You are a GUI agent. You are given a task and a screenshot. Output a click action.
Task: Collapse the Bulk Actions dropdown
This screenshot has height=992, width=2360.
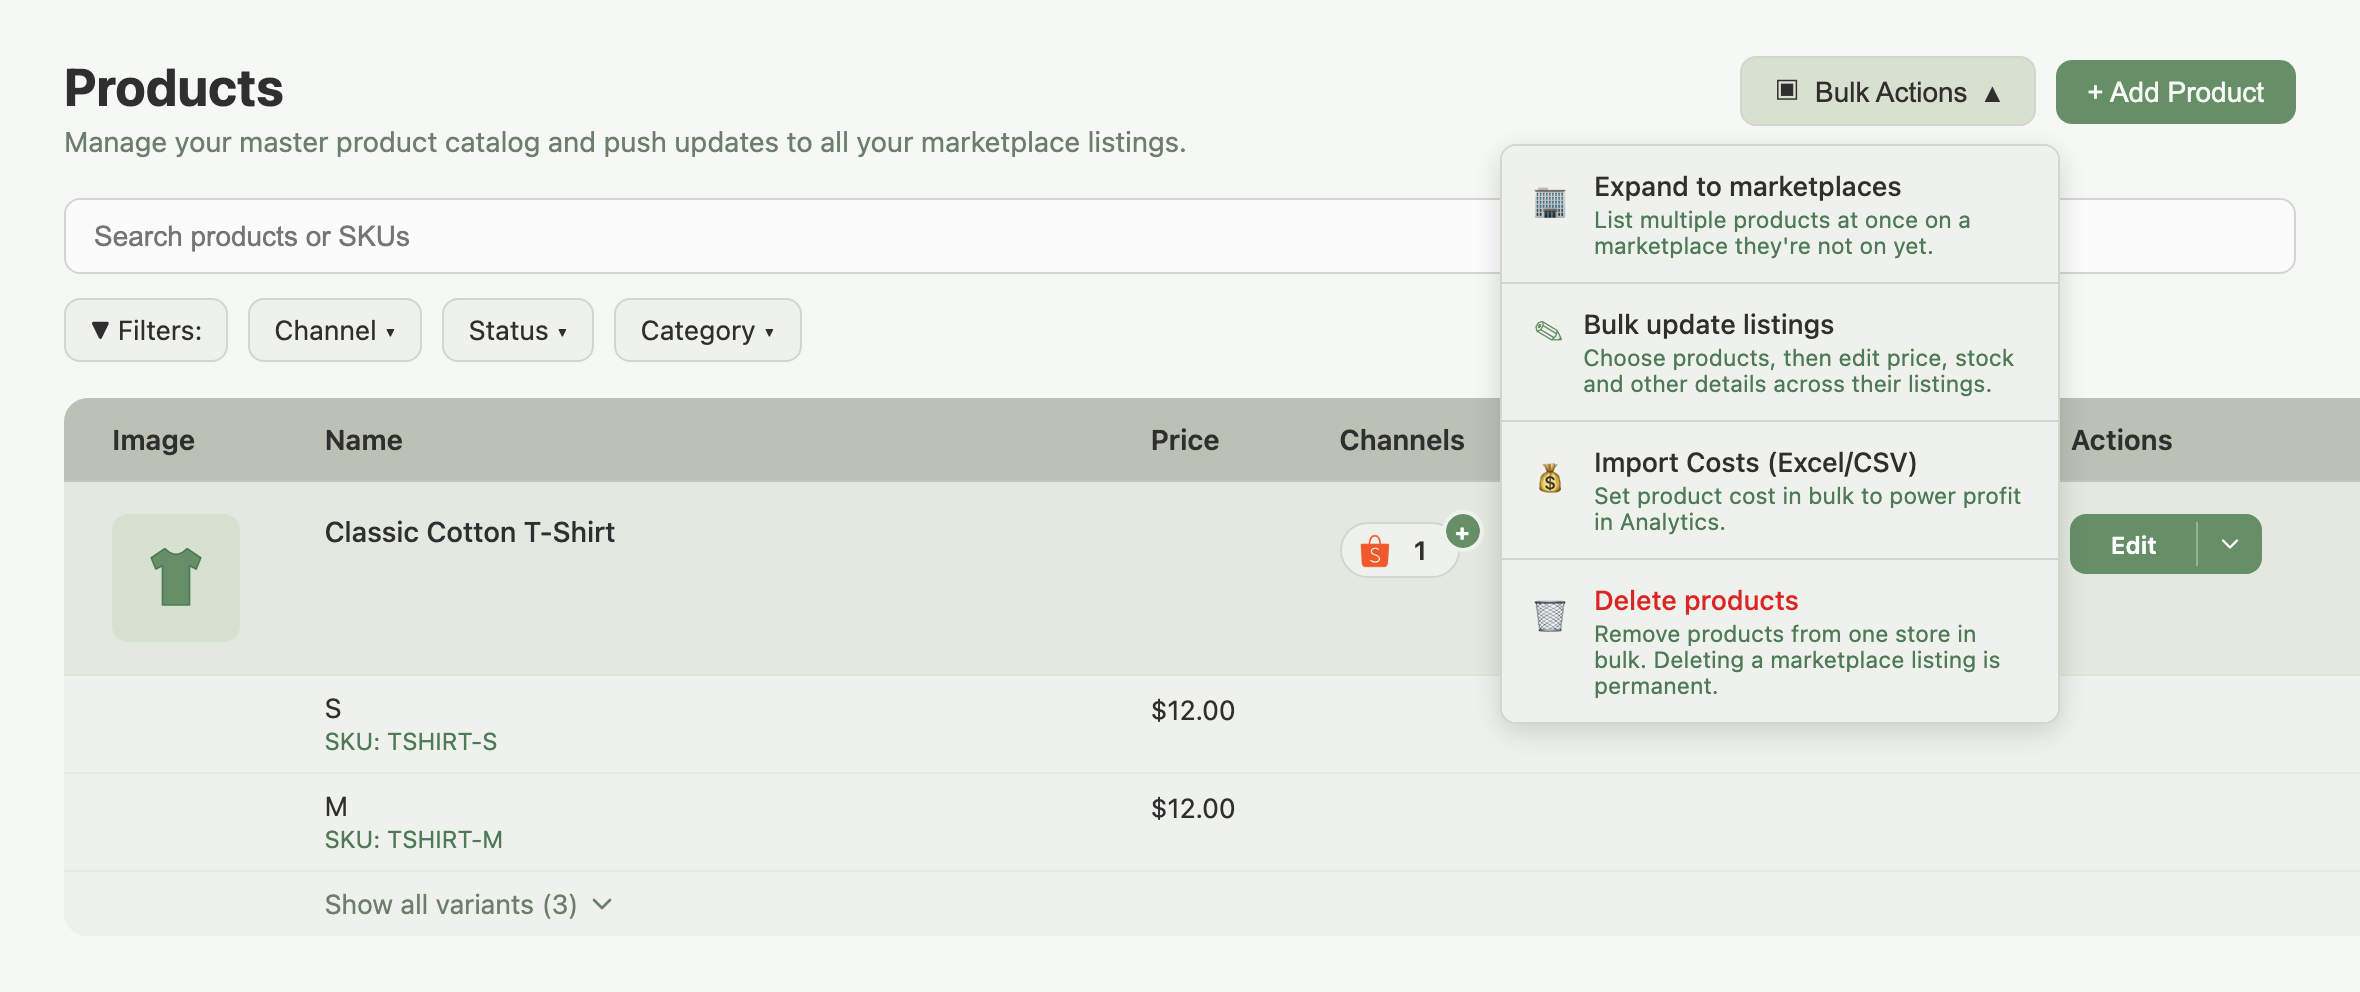[x=1887, y=91]
